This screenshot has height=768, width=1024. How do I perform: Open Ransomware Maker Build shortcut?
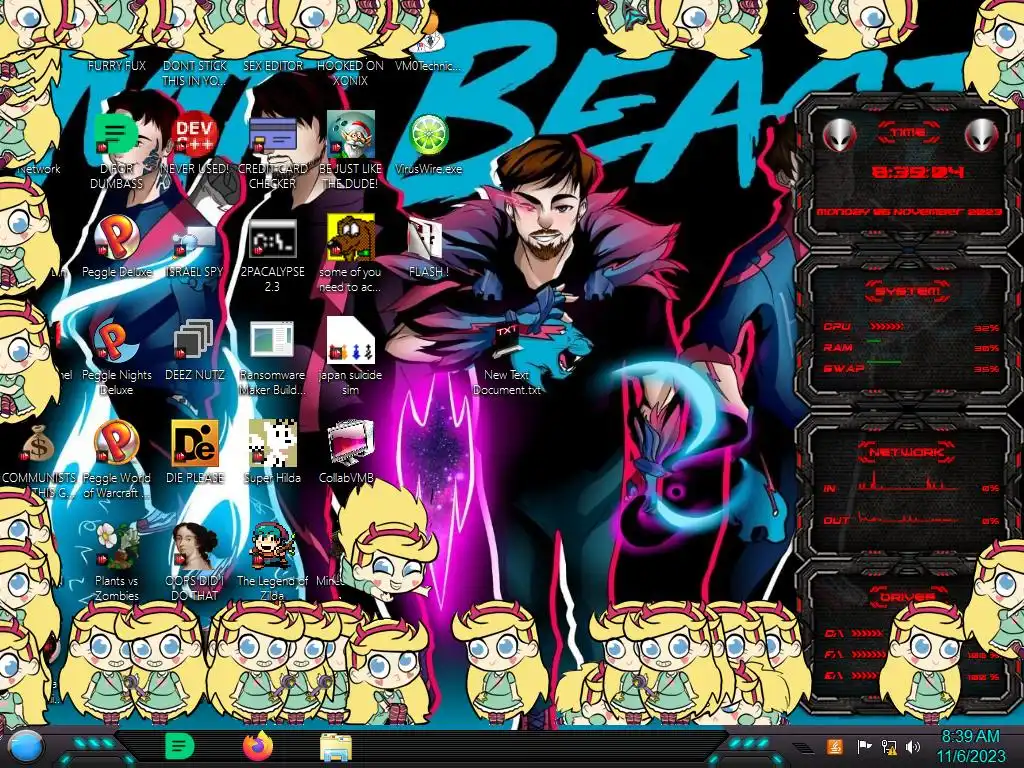272,340
